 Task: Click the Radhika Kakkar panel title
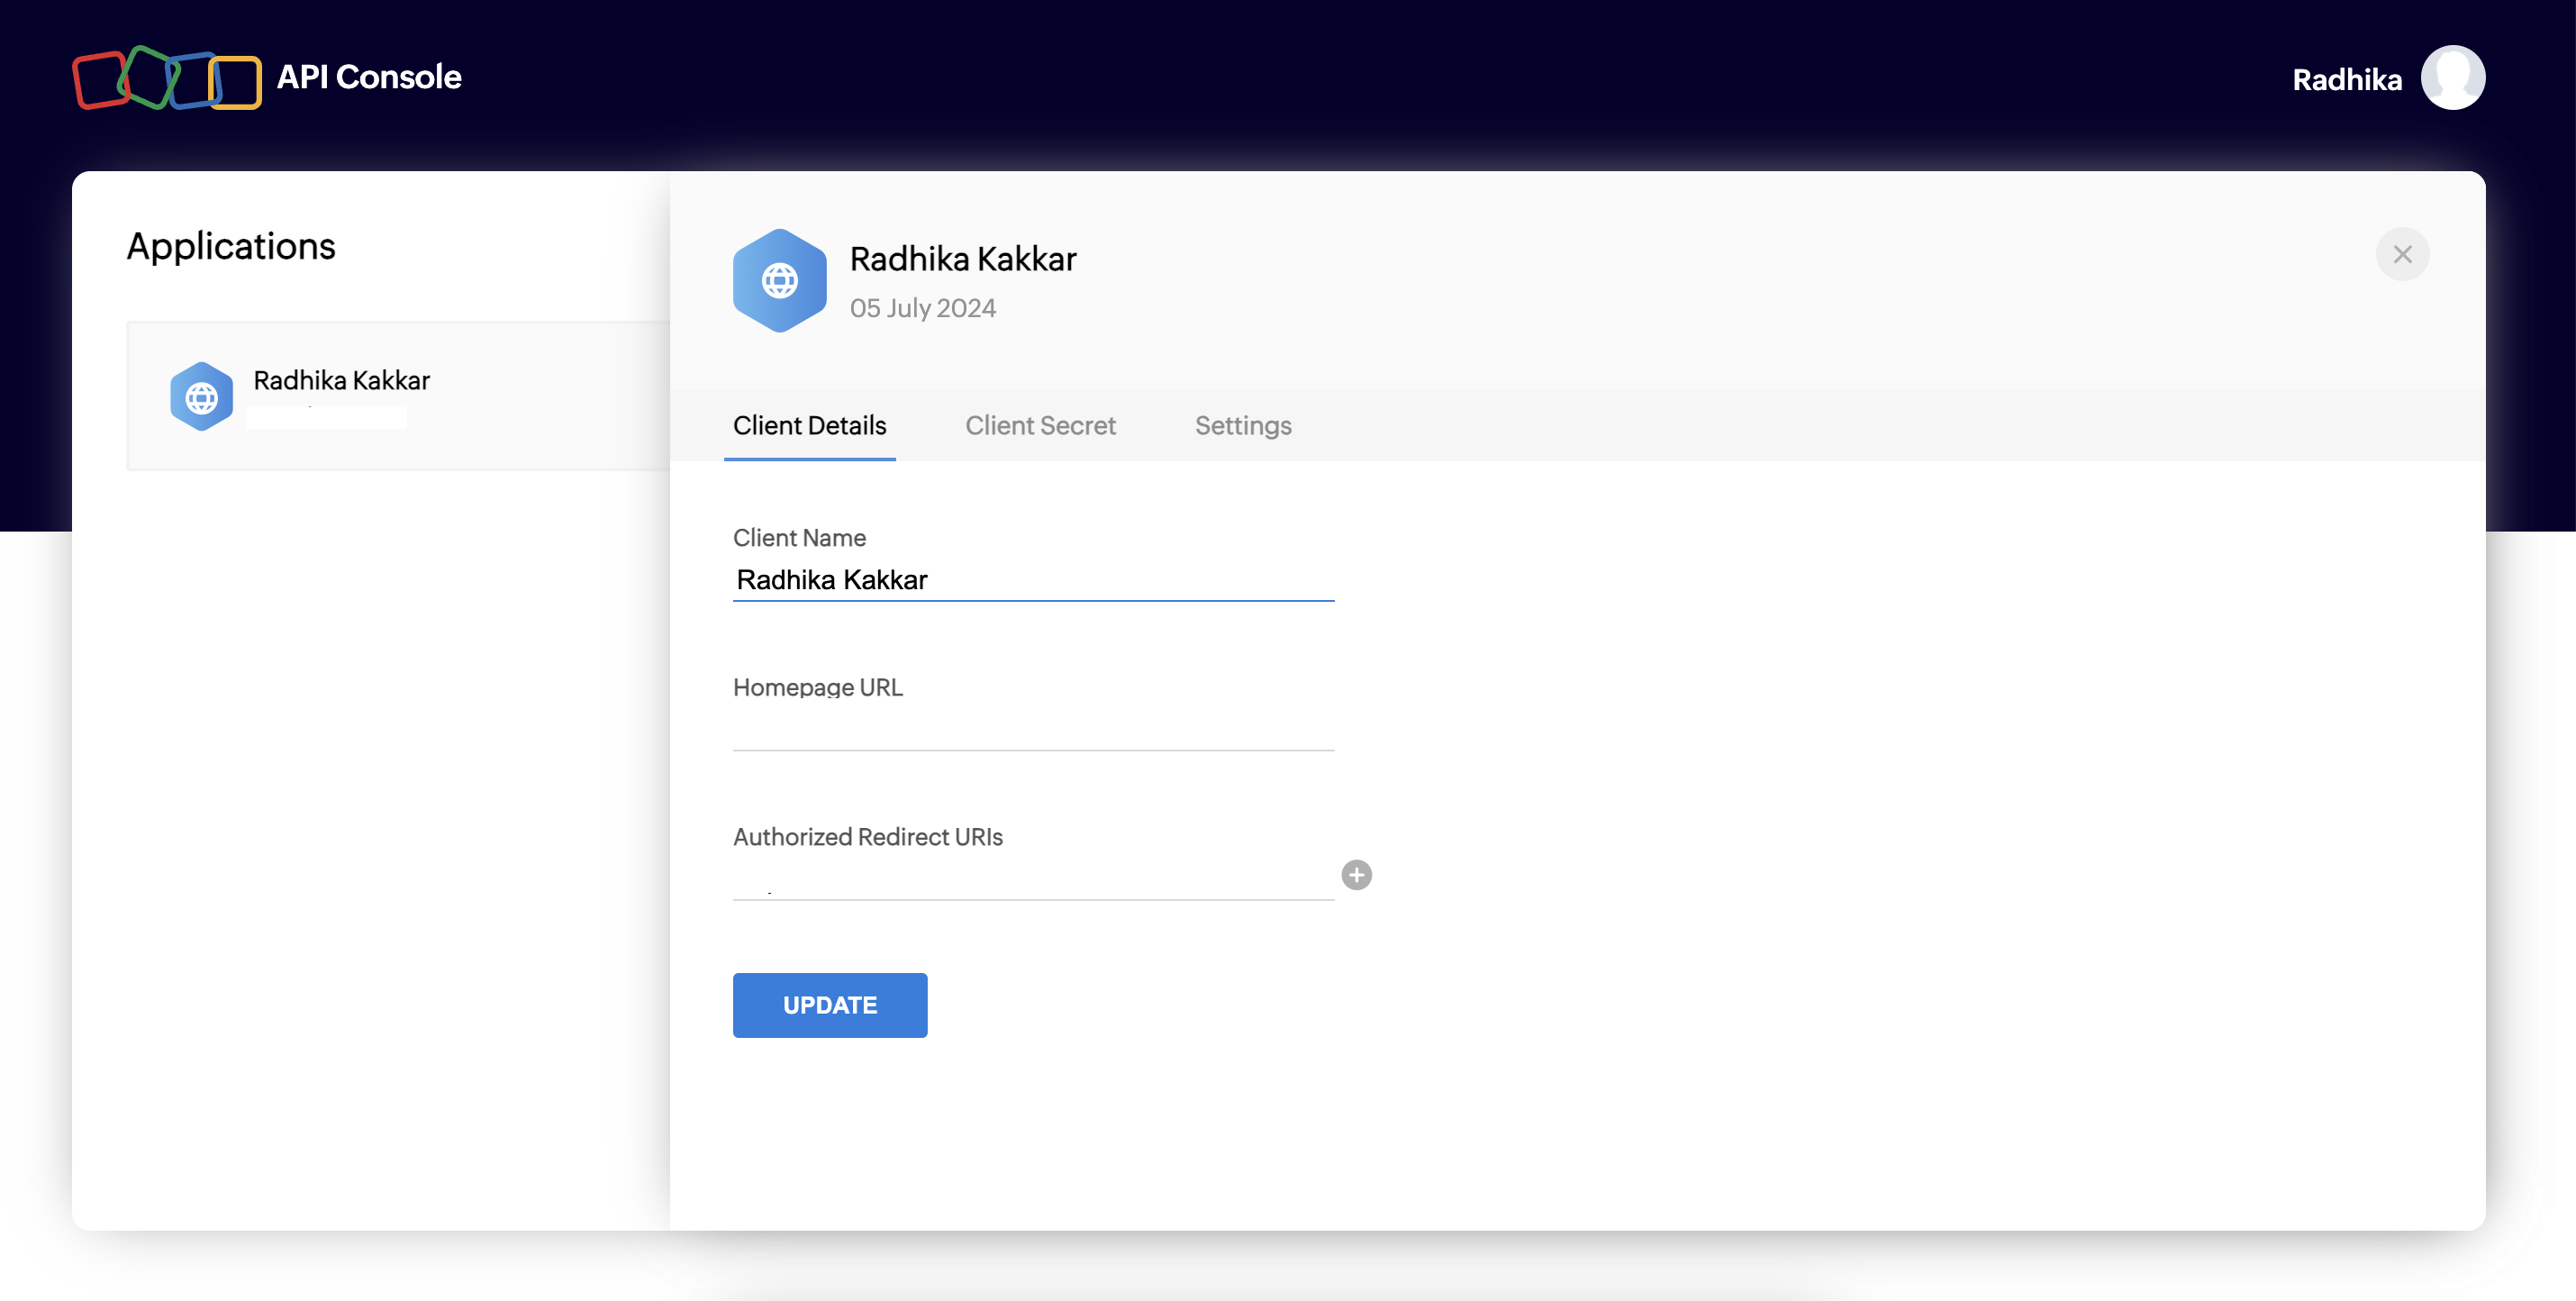tap(963, 259)
